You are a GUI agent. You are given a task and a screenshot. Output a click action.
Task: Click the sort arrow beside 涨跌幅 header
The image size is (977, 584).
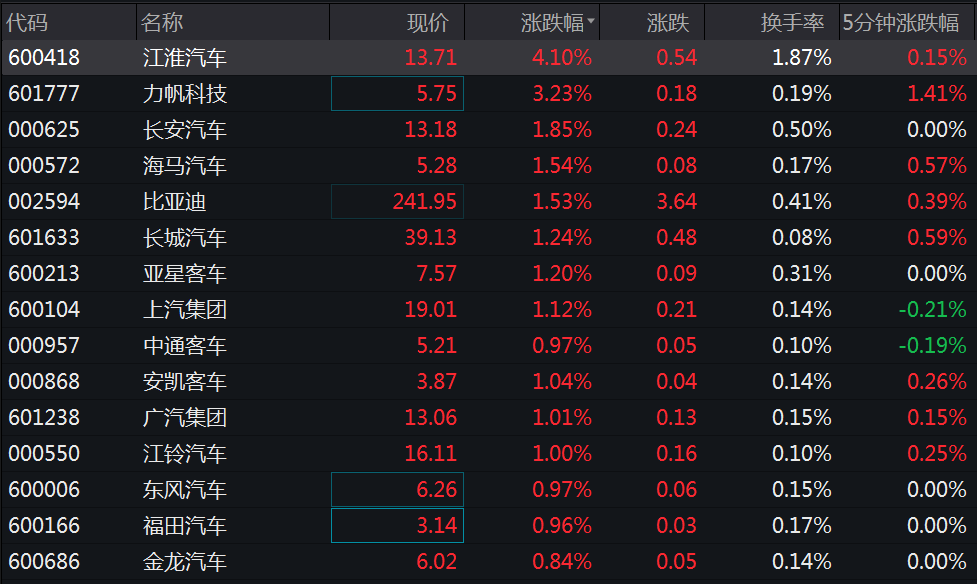[591, 21]
